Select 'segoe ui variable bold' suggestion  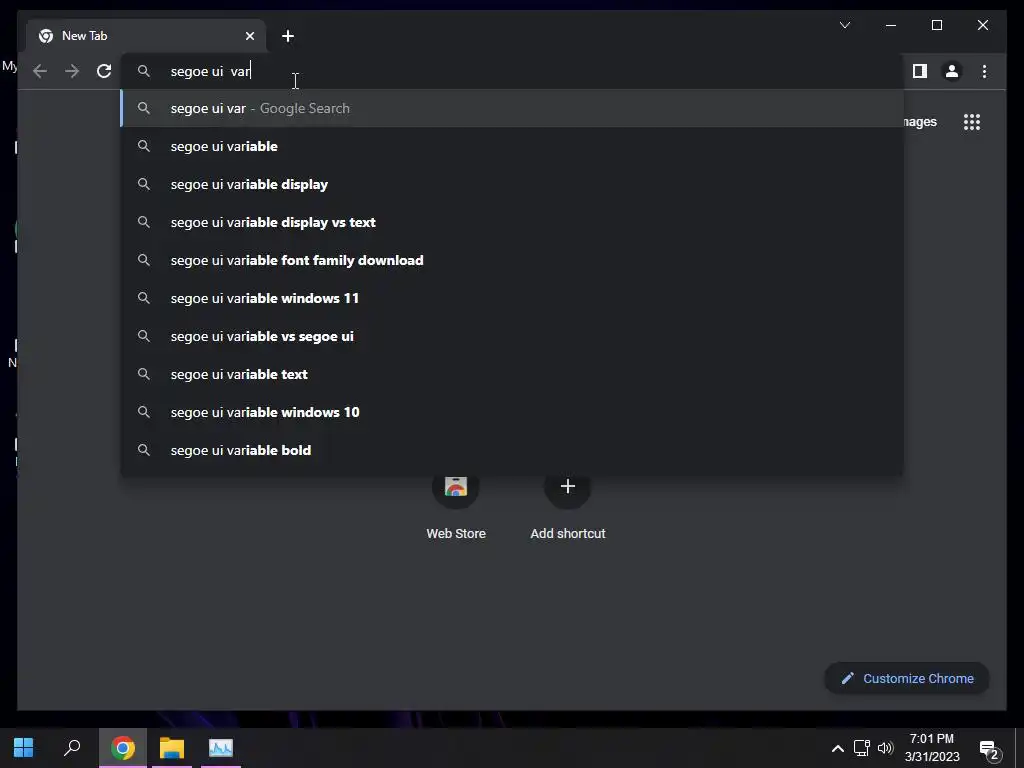[512, 450]
